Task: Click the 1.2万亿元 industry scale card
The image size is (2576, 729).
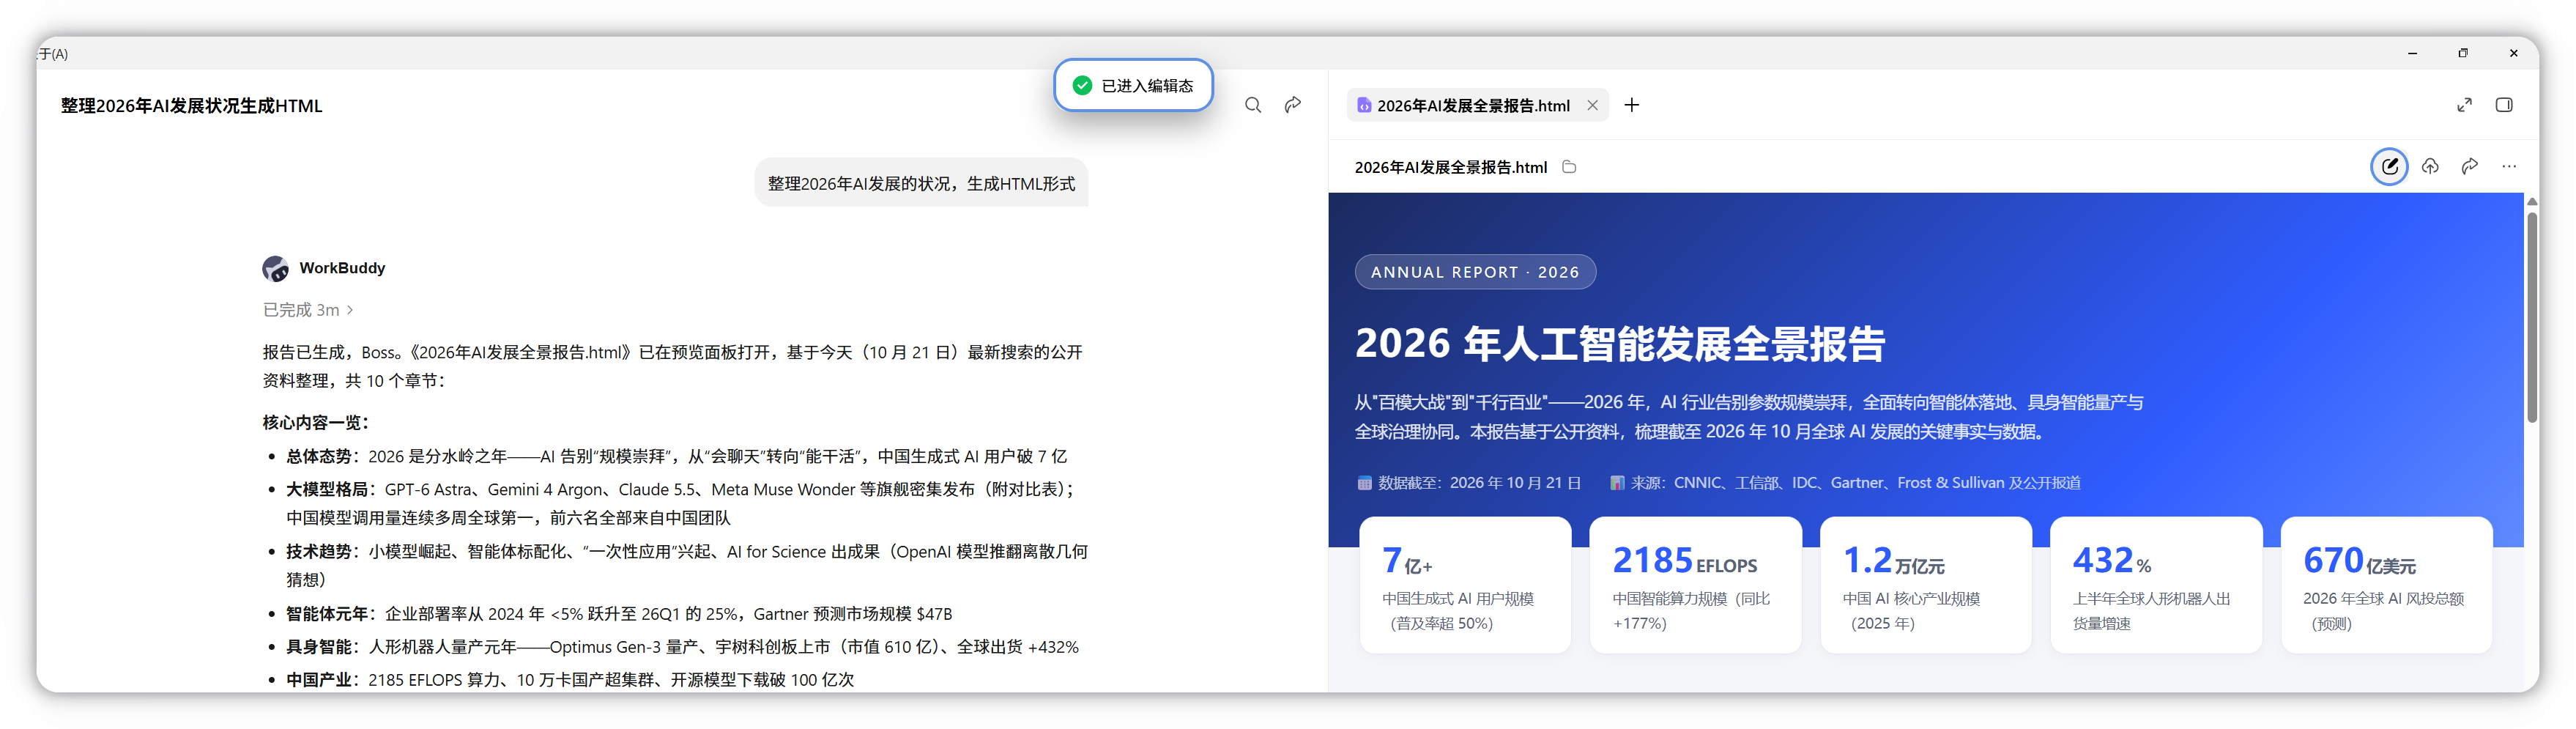Action: (x=1926, y=585)
